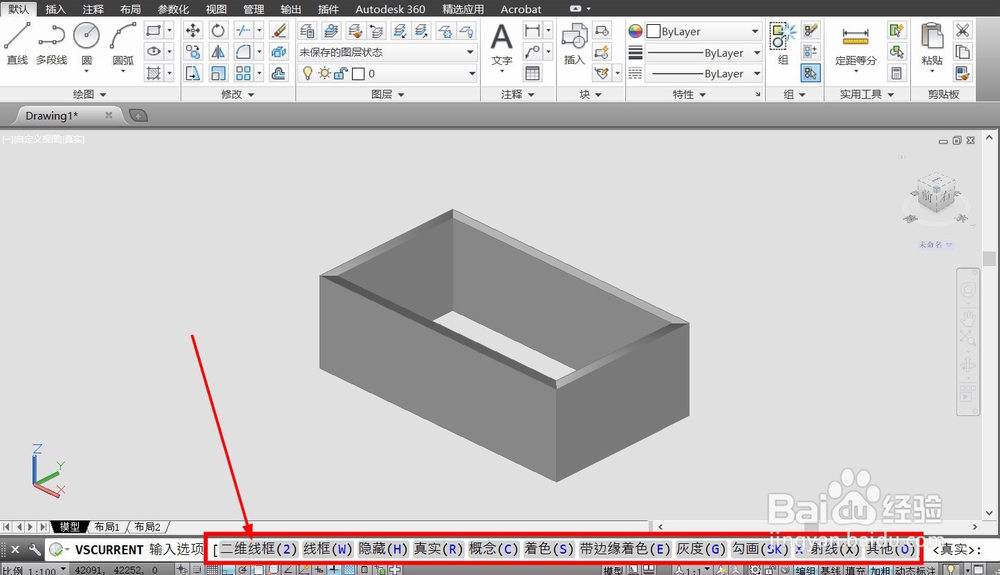
Task: Select the Fillet tool icon
Action: pos(243,52)
